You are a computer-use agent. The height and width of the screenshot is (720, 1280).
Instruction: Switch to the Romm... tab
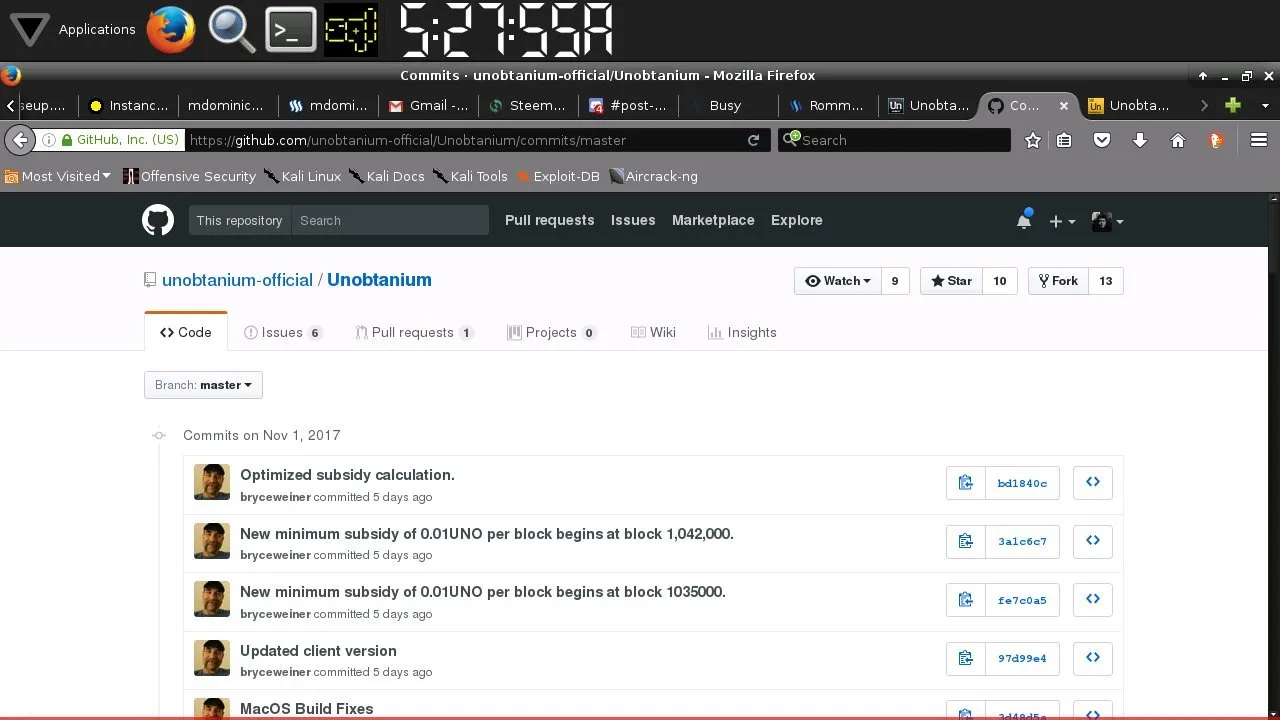[829, 105]
